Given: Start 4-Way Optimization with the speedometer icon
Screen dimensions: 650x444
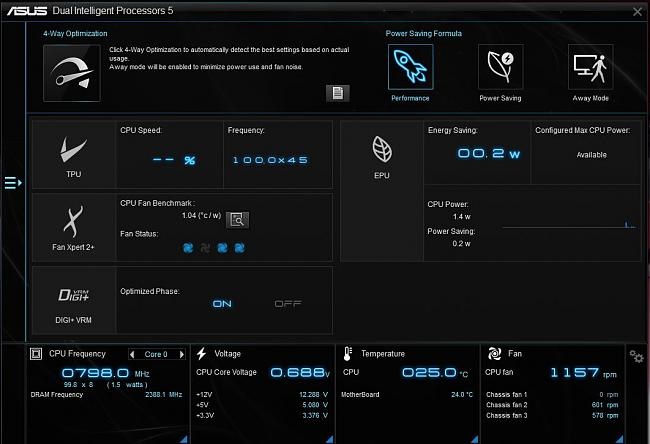Looking at the screenshot, I should 70,72.
